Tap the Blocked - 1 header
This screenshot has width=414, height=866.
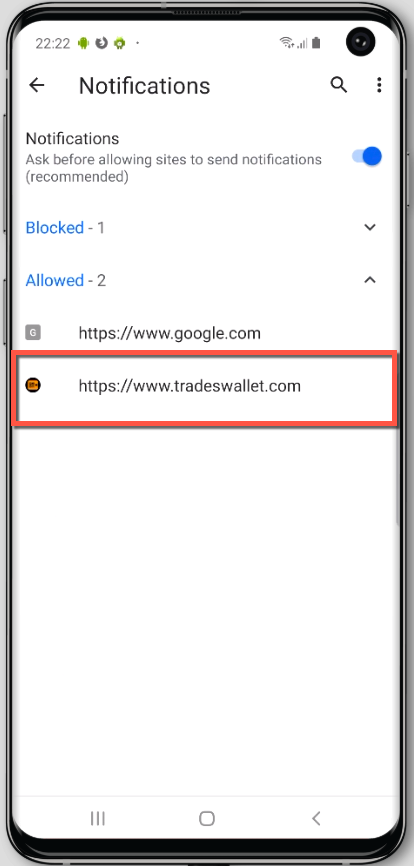(x=65, y=228)
